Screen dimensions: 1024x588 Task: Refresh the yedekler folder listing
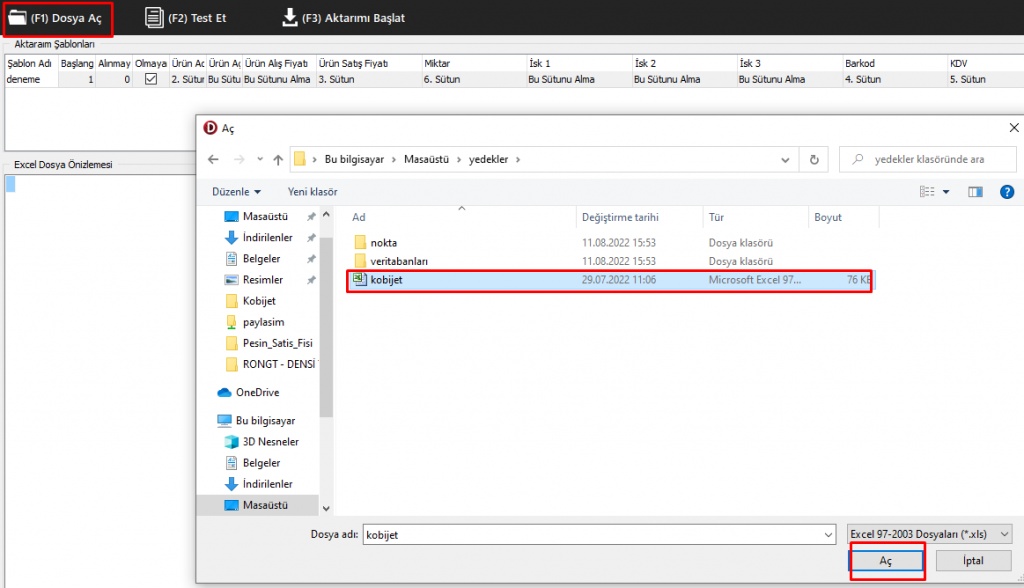(814, 159)
